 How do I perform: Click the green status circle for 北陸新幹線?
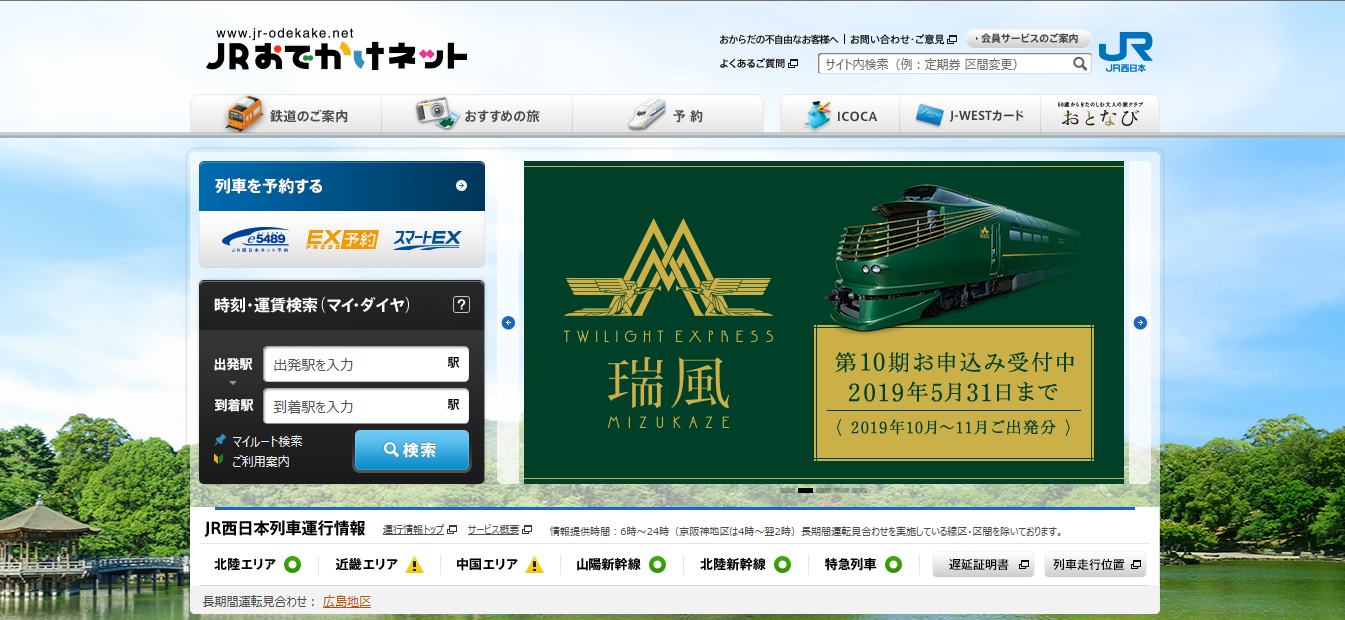tap(782, 565)
